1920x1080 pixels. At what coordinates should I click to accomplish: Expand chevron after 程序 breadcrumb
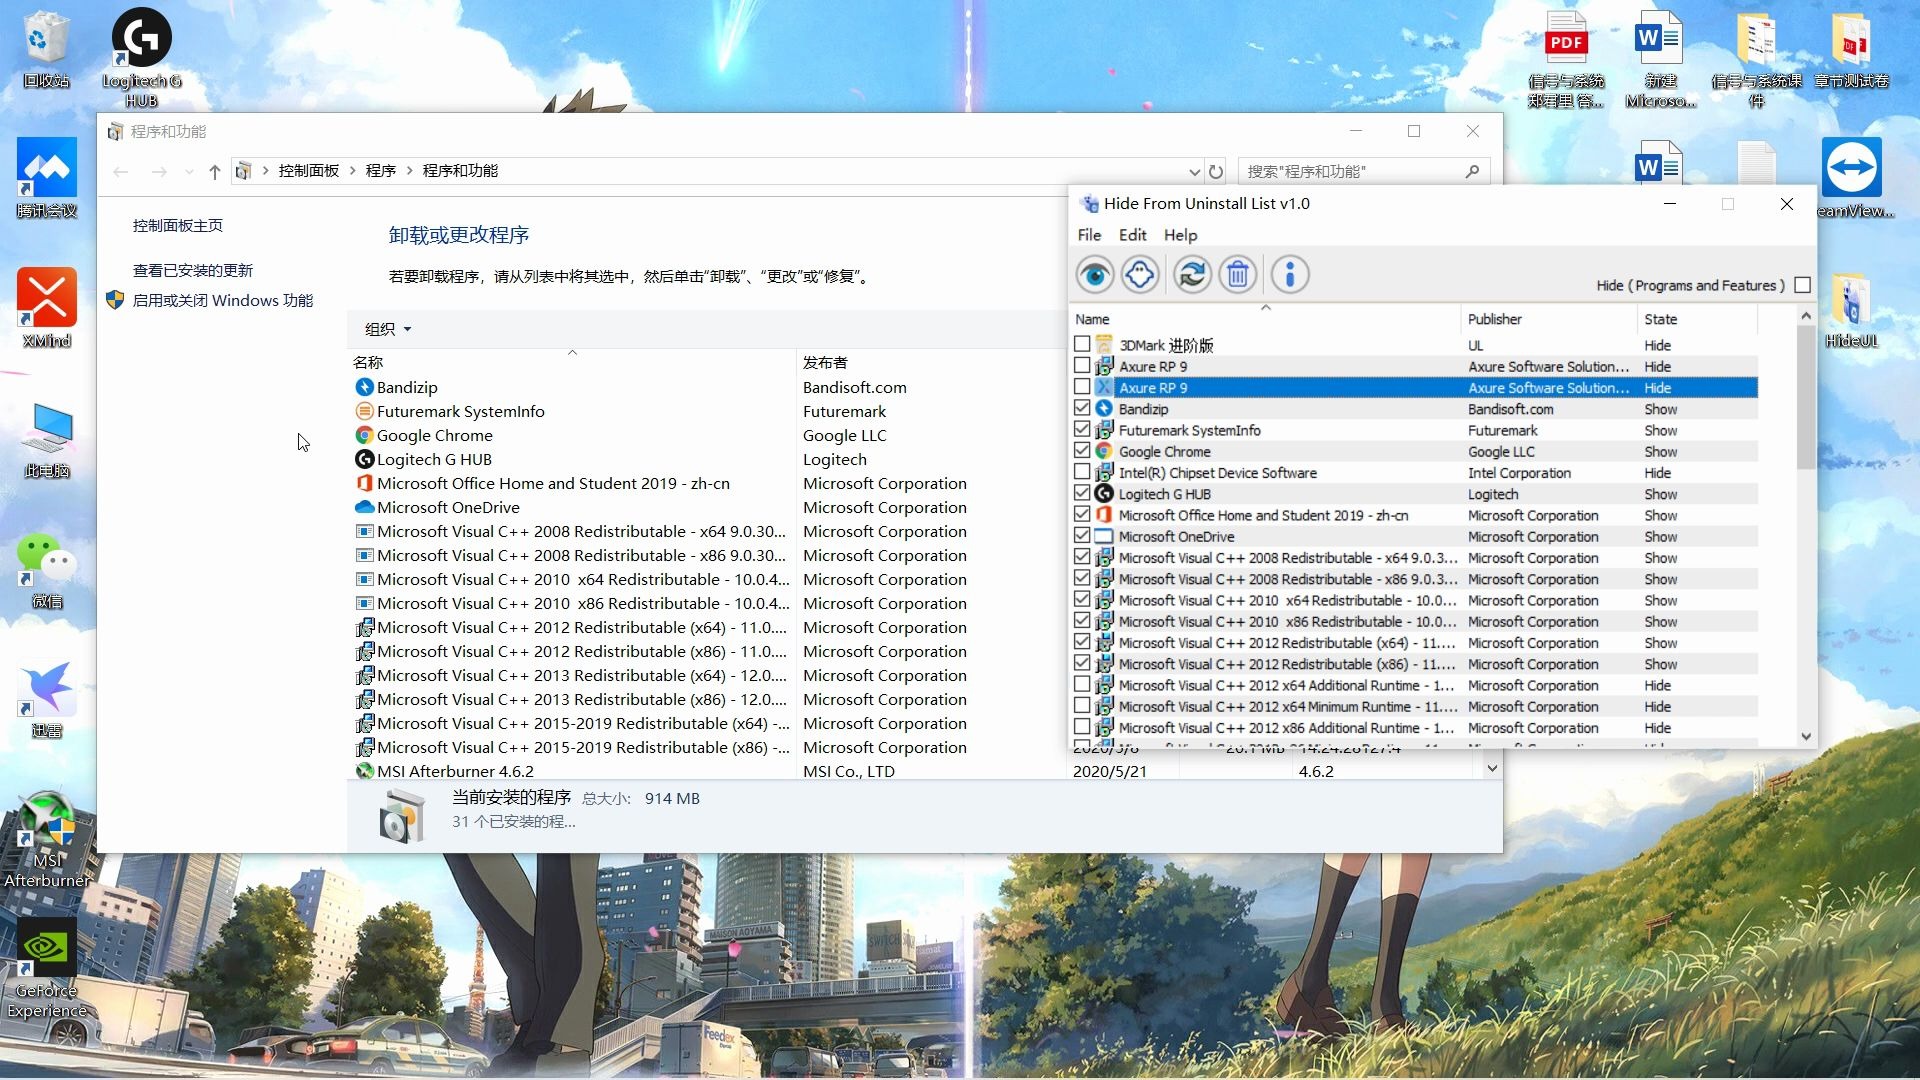pyautogui.click(x=409, y=171)
